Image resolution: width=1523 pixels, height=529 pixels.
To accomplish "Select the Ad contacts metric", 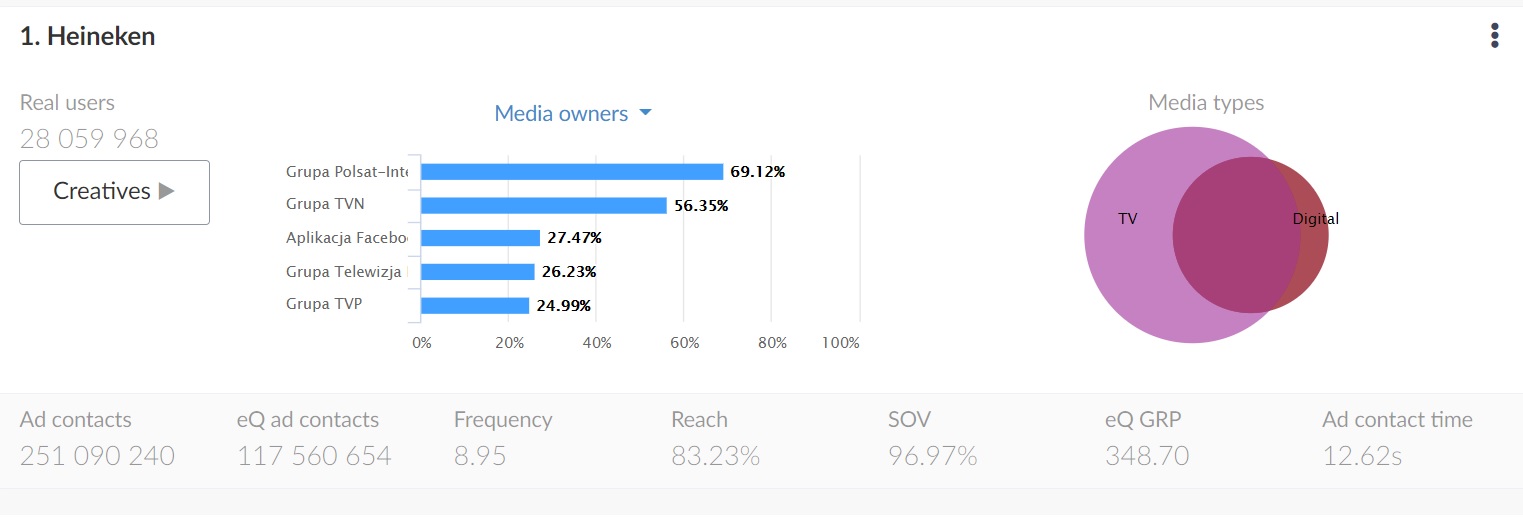I will click(97, 438).
